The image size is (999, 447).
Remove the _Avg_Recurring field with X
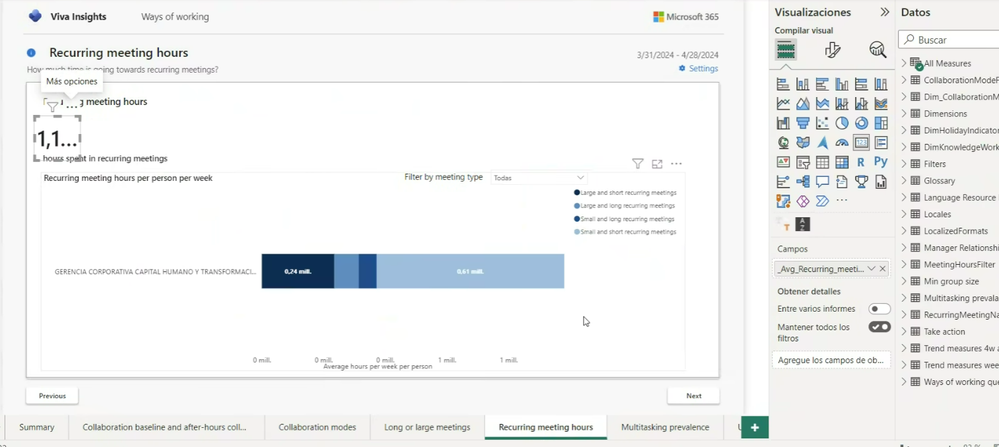point(882,269)
